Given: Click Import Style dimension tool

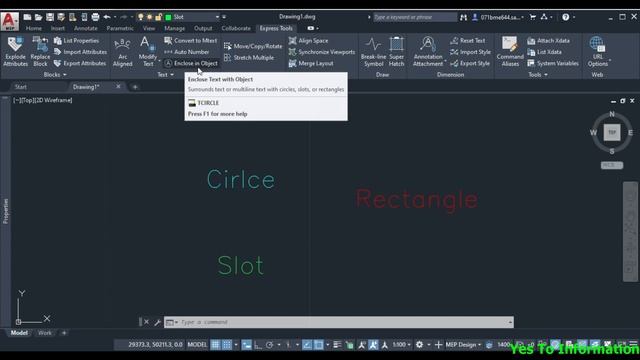Looking at the screenshot, I should point(470,52).
